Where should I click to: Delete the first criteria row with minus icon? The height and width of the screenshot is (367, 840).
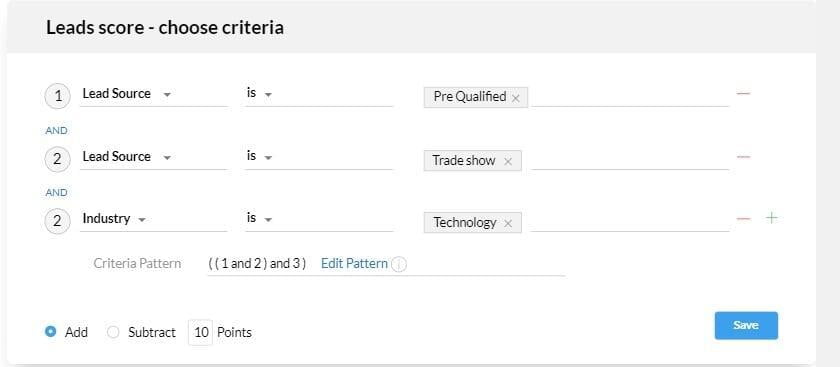coord(743,94)
